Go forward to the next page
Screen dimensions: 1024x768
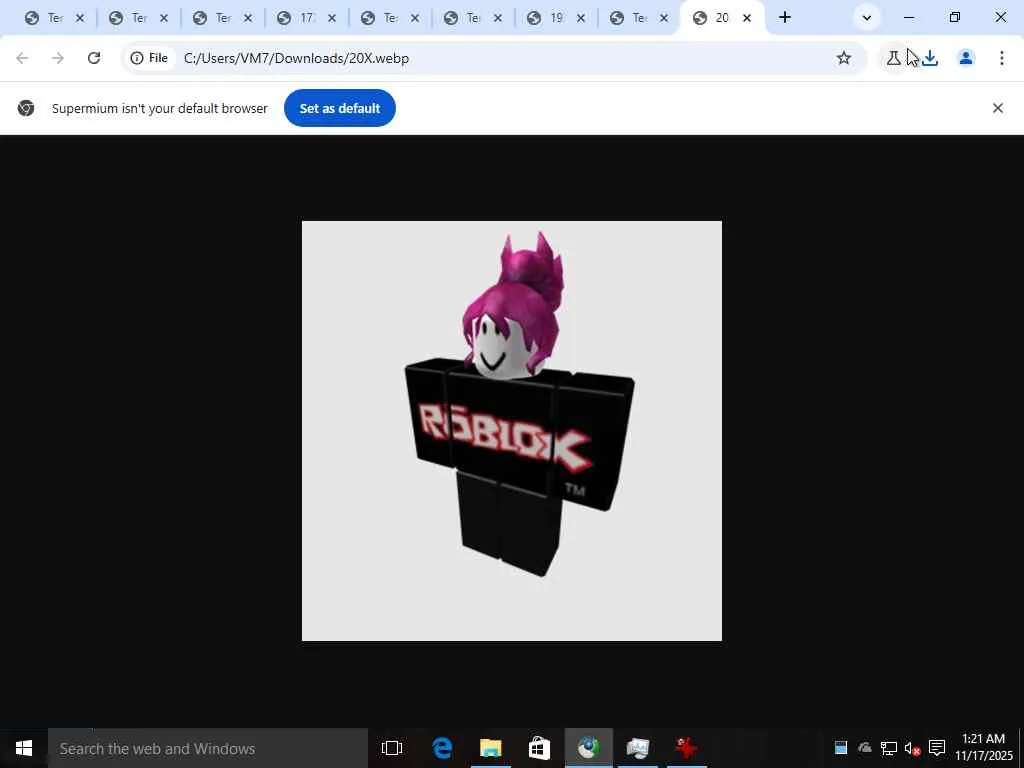coord(58,58)
